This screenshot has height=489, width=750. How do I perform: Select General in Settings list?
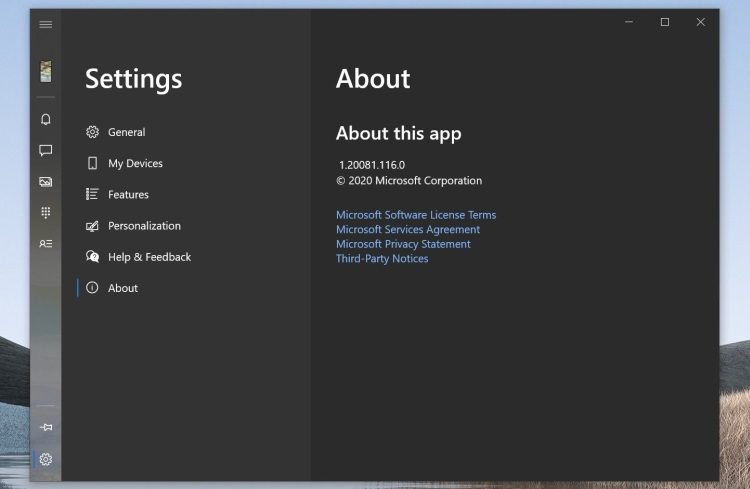pos(126,132)
